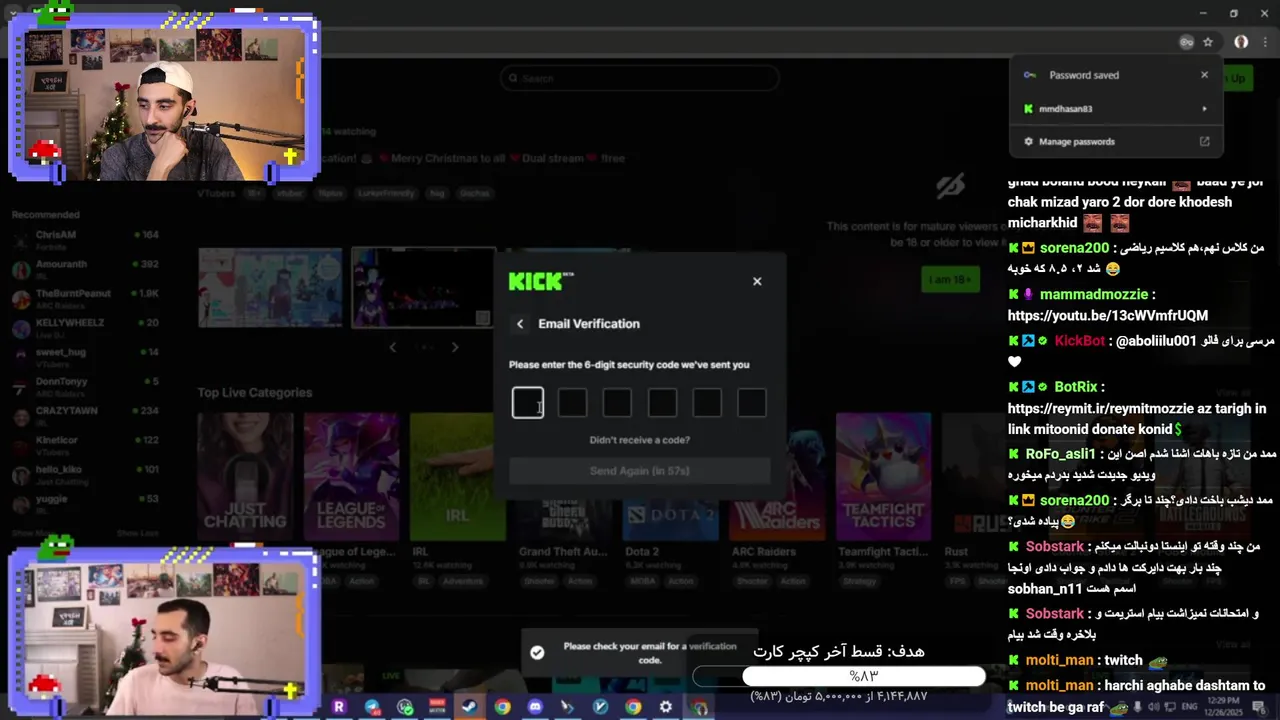
Task: Open yuggie recommended channel
Action: point(86,503)
